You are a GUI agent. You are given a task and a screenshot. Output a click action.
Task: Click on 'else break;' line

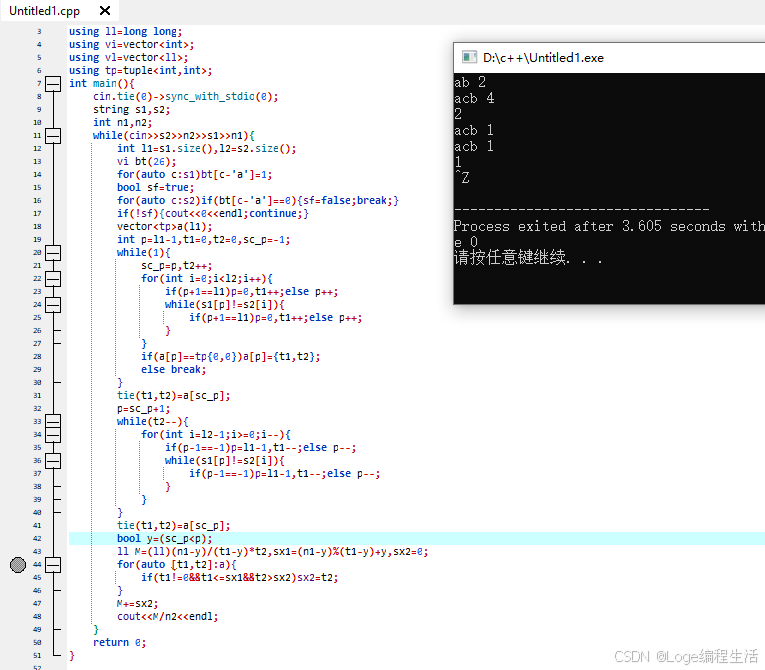pyautogui.click(x=174, y=370)
